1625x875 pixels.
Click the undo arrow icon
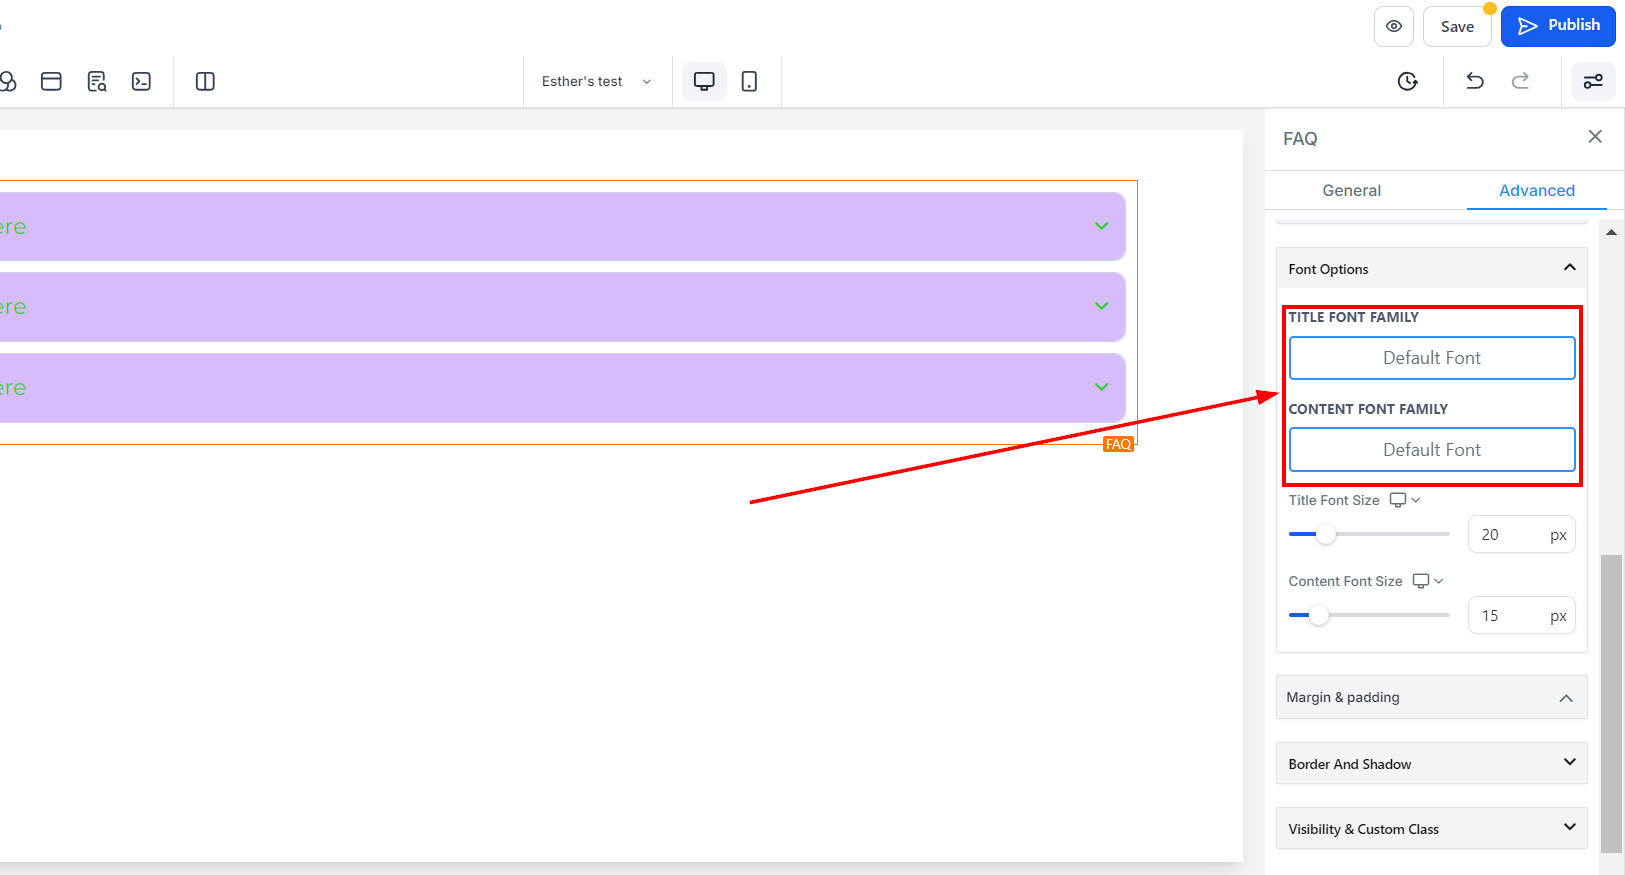[1474, 81]
